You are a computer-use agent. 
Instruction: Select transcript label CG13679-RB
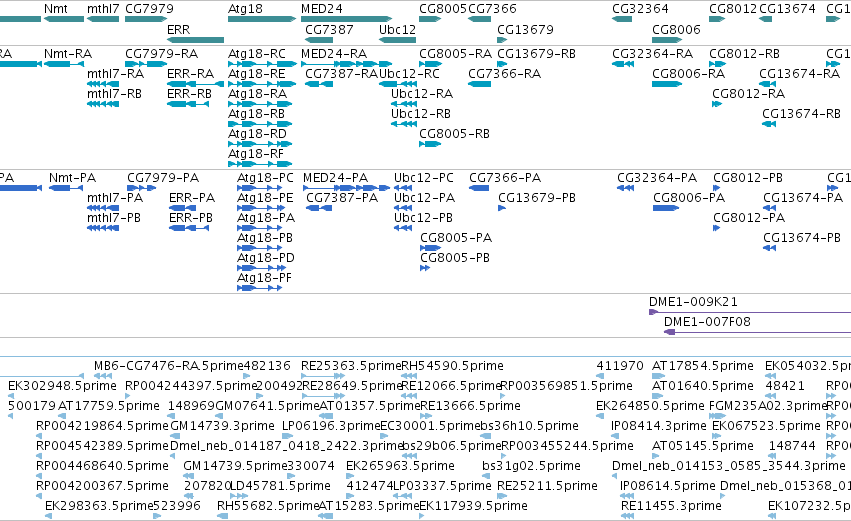537,54
